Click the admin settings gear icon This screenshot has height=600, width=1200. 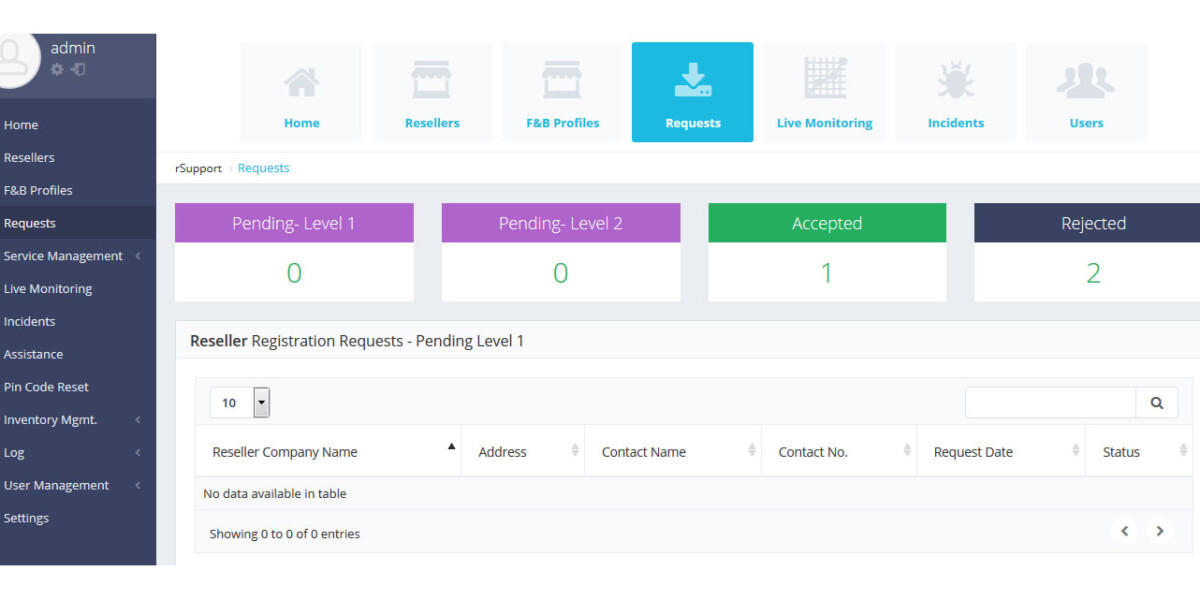[57, 69]
